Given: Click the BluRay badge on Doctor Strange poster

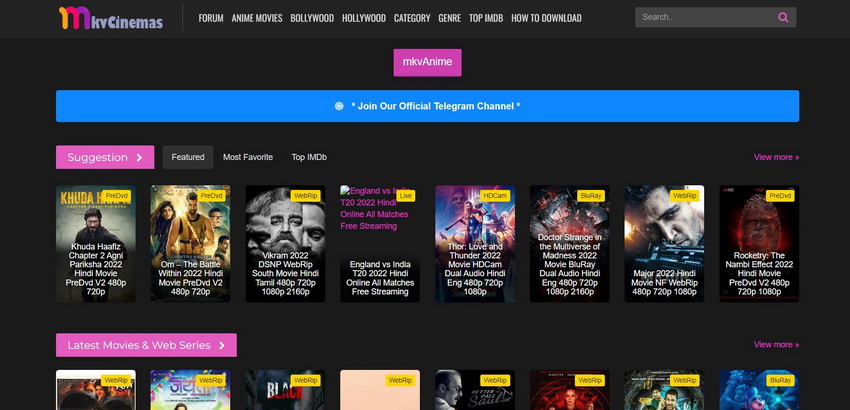Looking at the screenshot, I should pyautogui.click(x=590, y=196).
